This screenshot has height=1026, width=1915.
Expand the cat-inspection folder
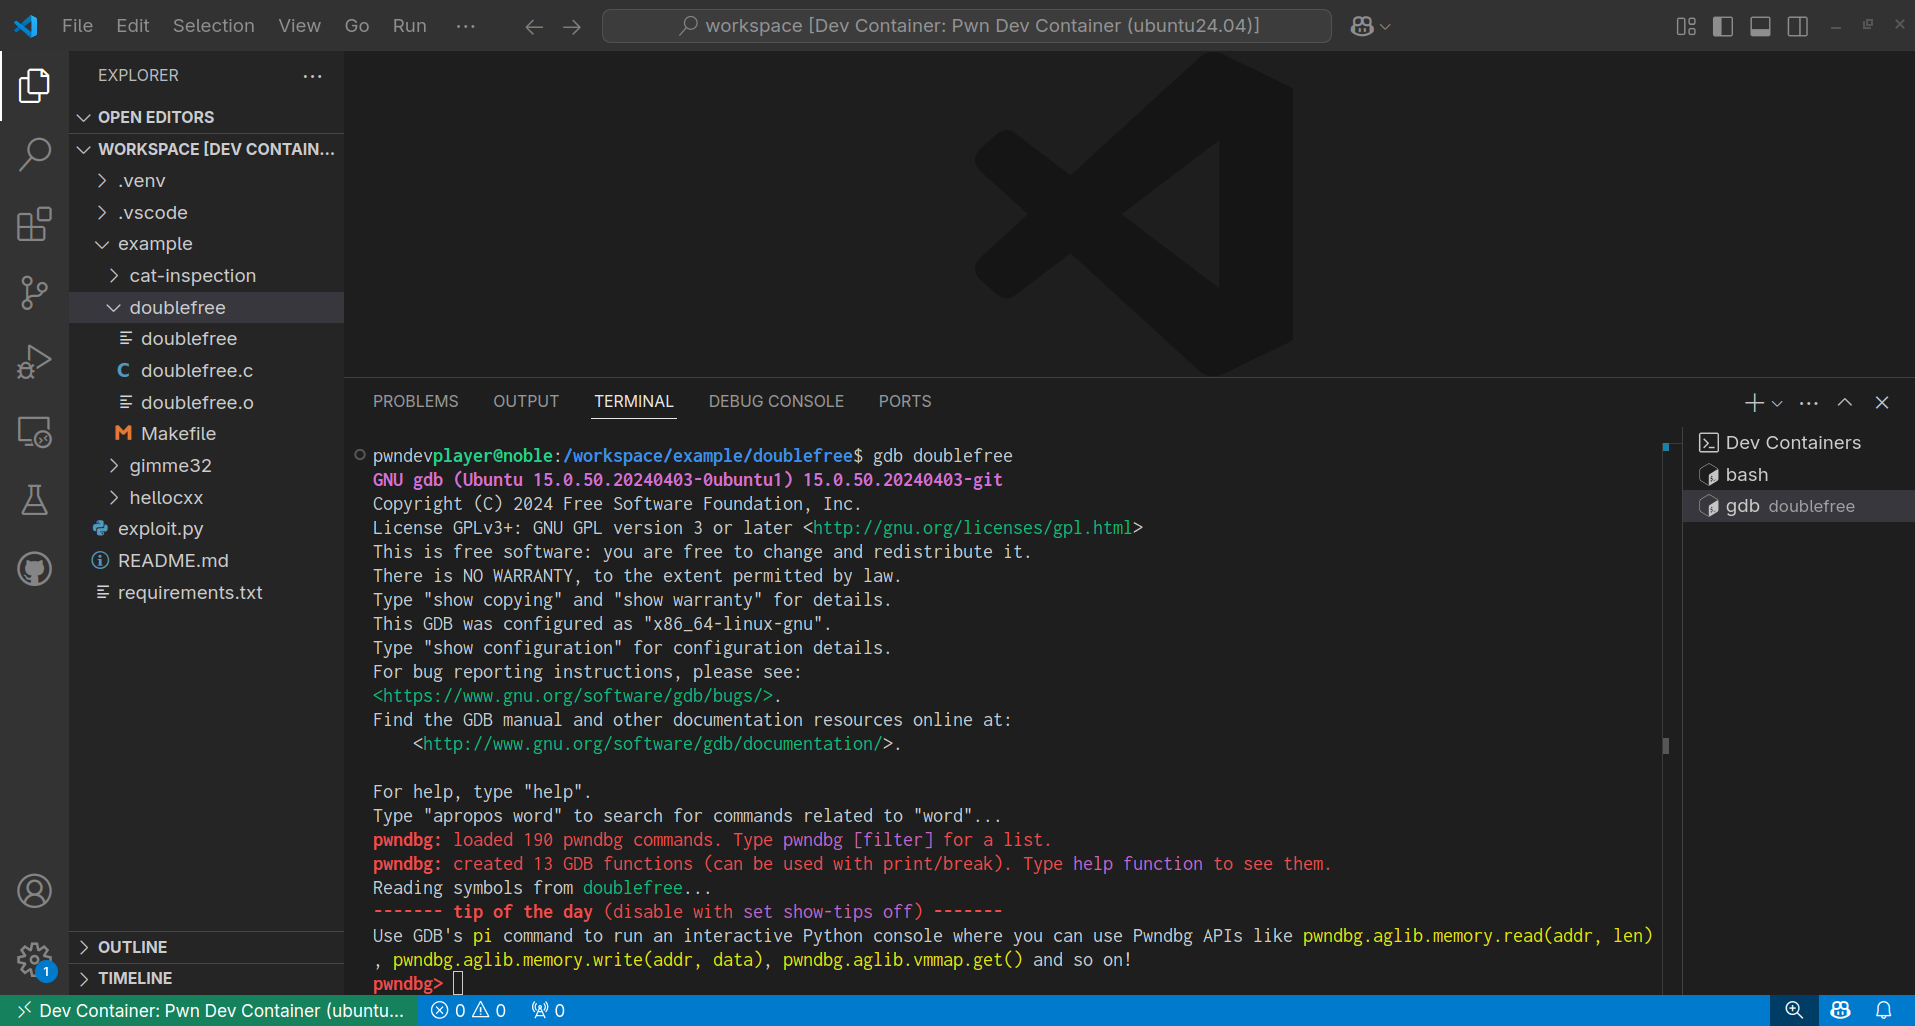point(192,276)
